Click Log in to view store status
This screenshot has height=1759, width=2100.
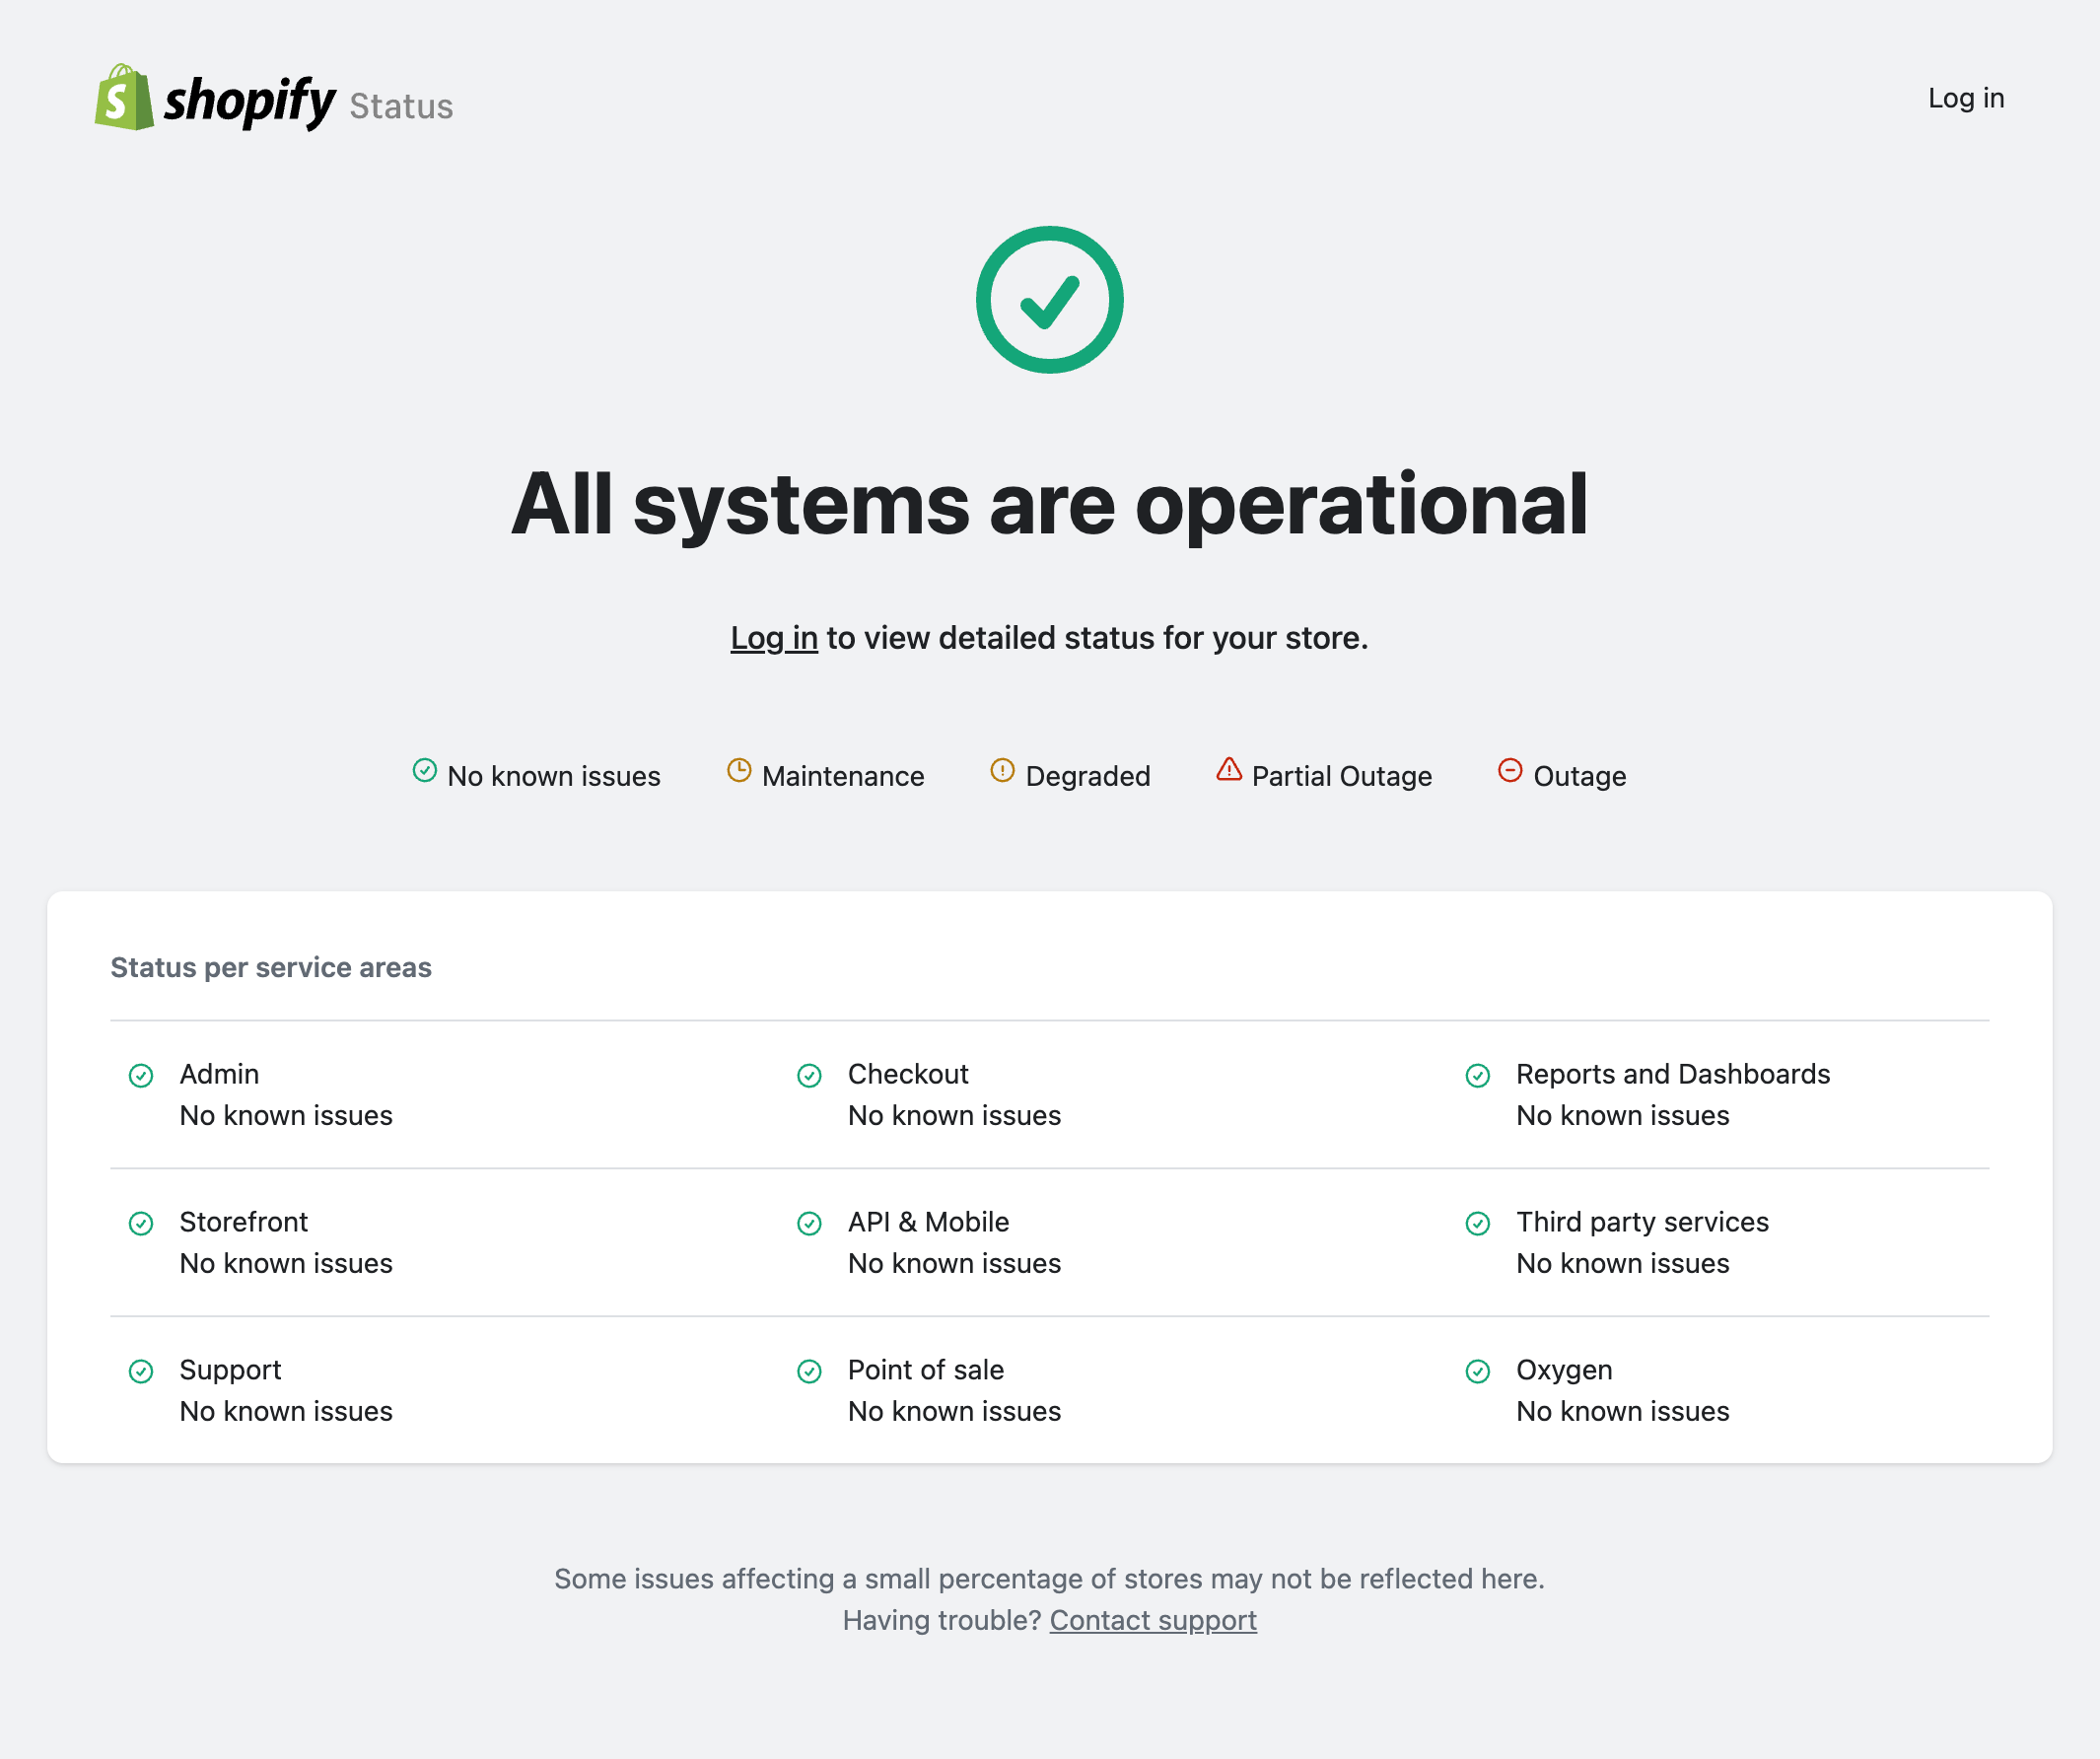pyautogui.click(x=774, y=635)
